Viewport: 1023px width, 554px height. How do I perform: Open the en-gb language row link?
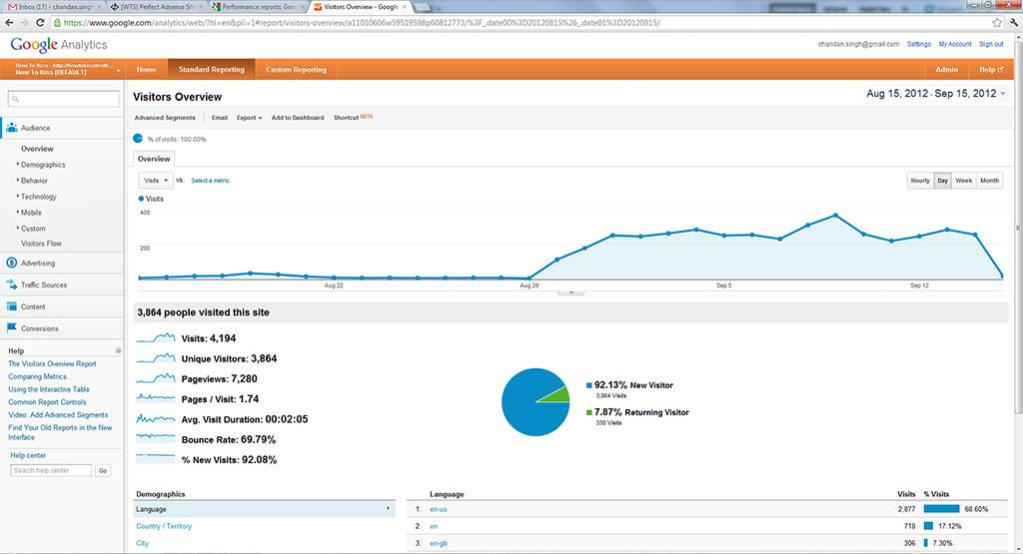[x=438, y=543]
